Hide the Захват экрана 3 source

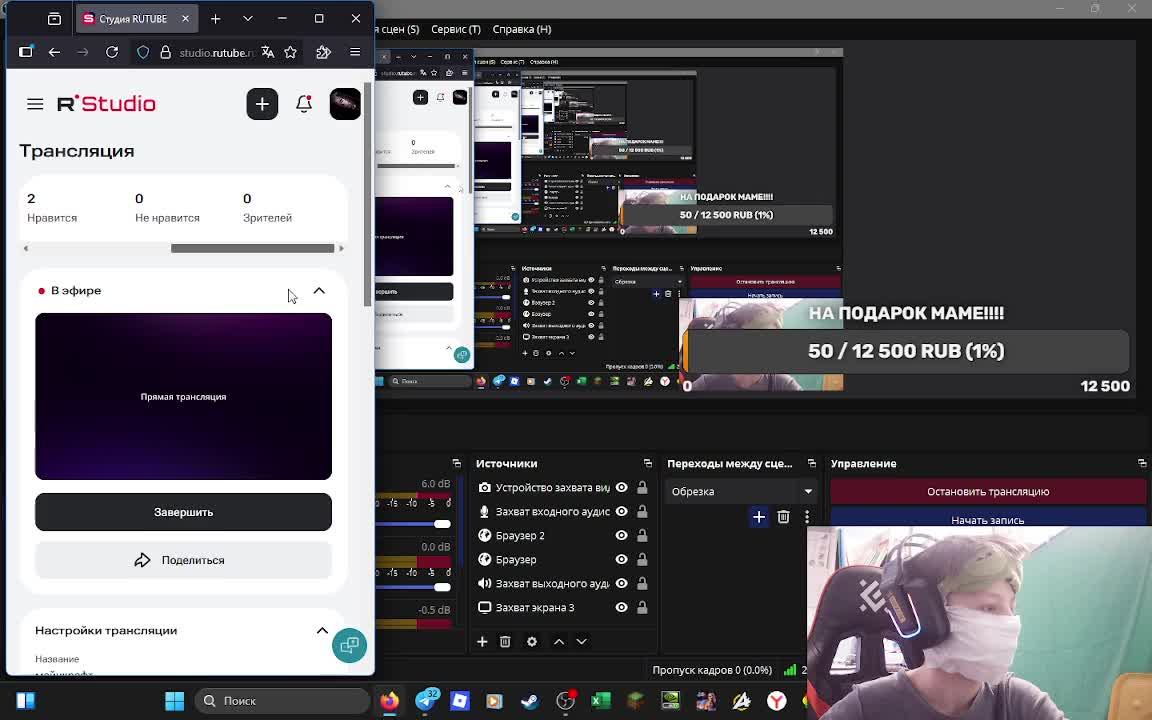pyautogui.click(x=622, y=608)
